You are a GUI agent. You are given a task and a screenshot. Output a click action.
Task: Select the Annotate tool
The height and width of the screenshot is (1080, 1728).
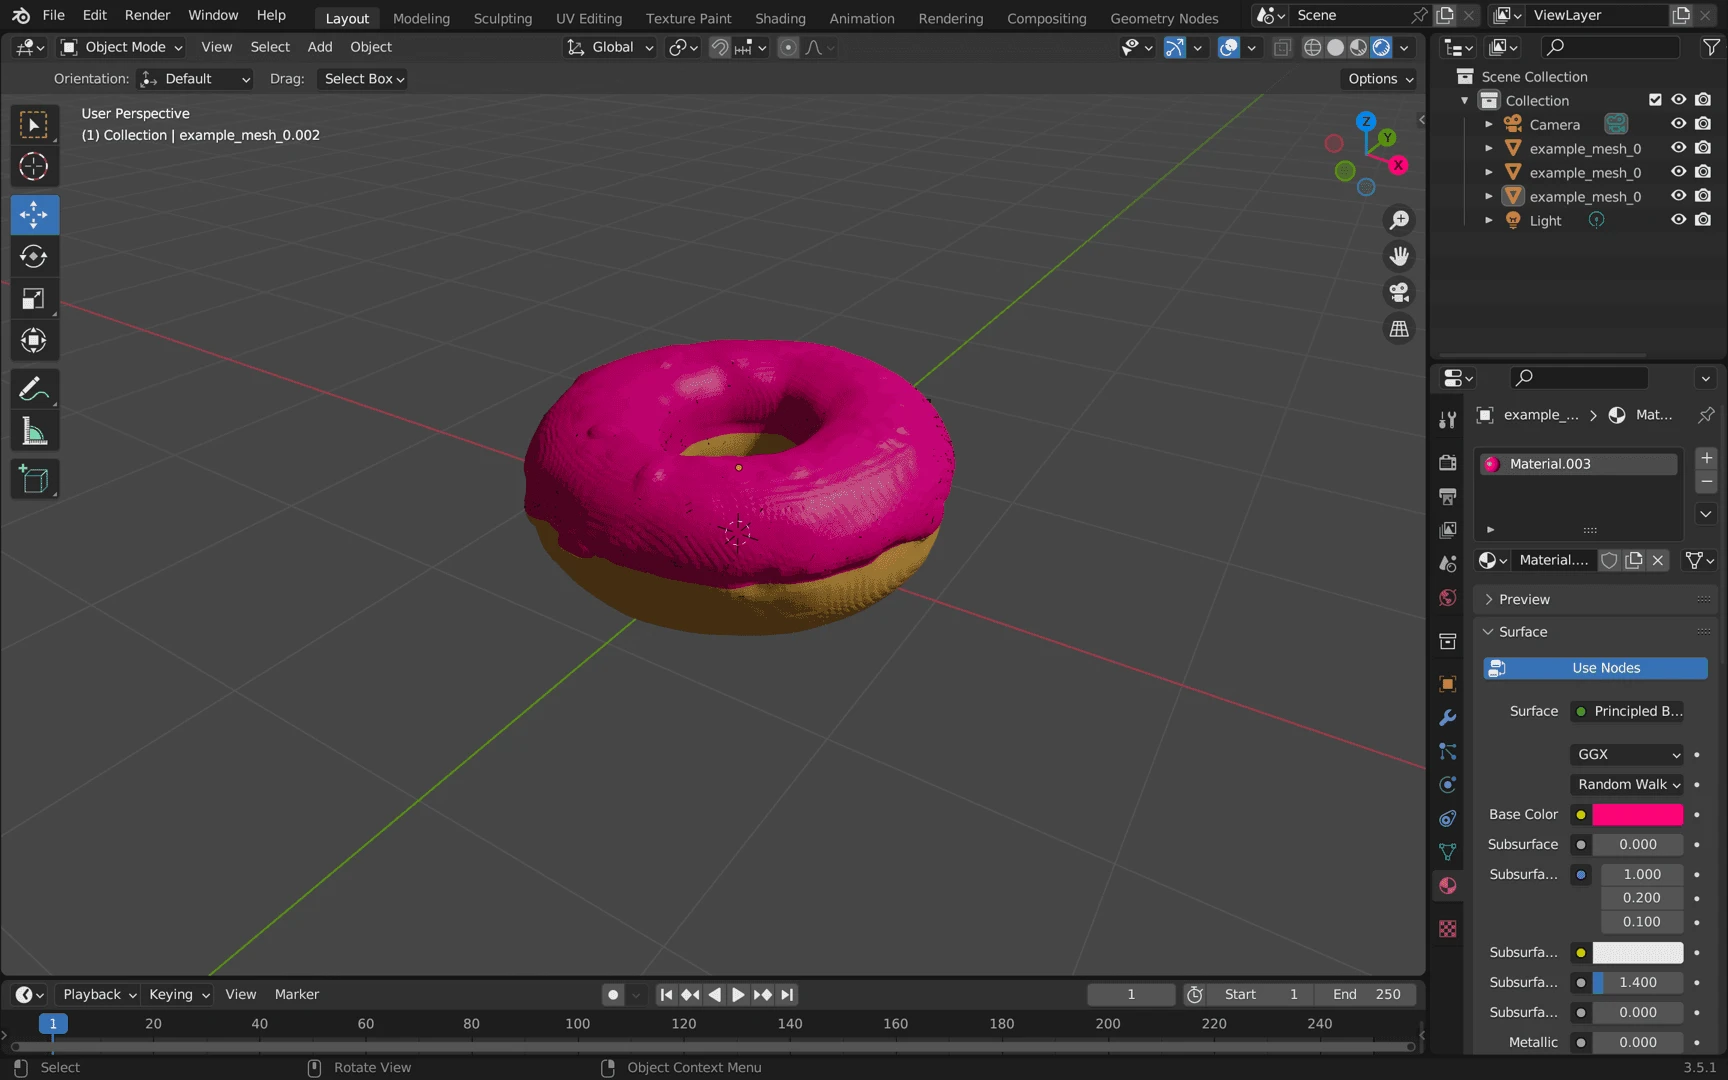(34, 388)
